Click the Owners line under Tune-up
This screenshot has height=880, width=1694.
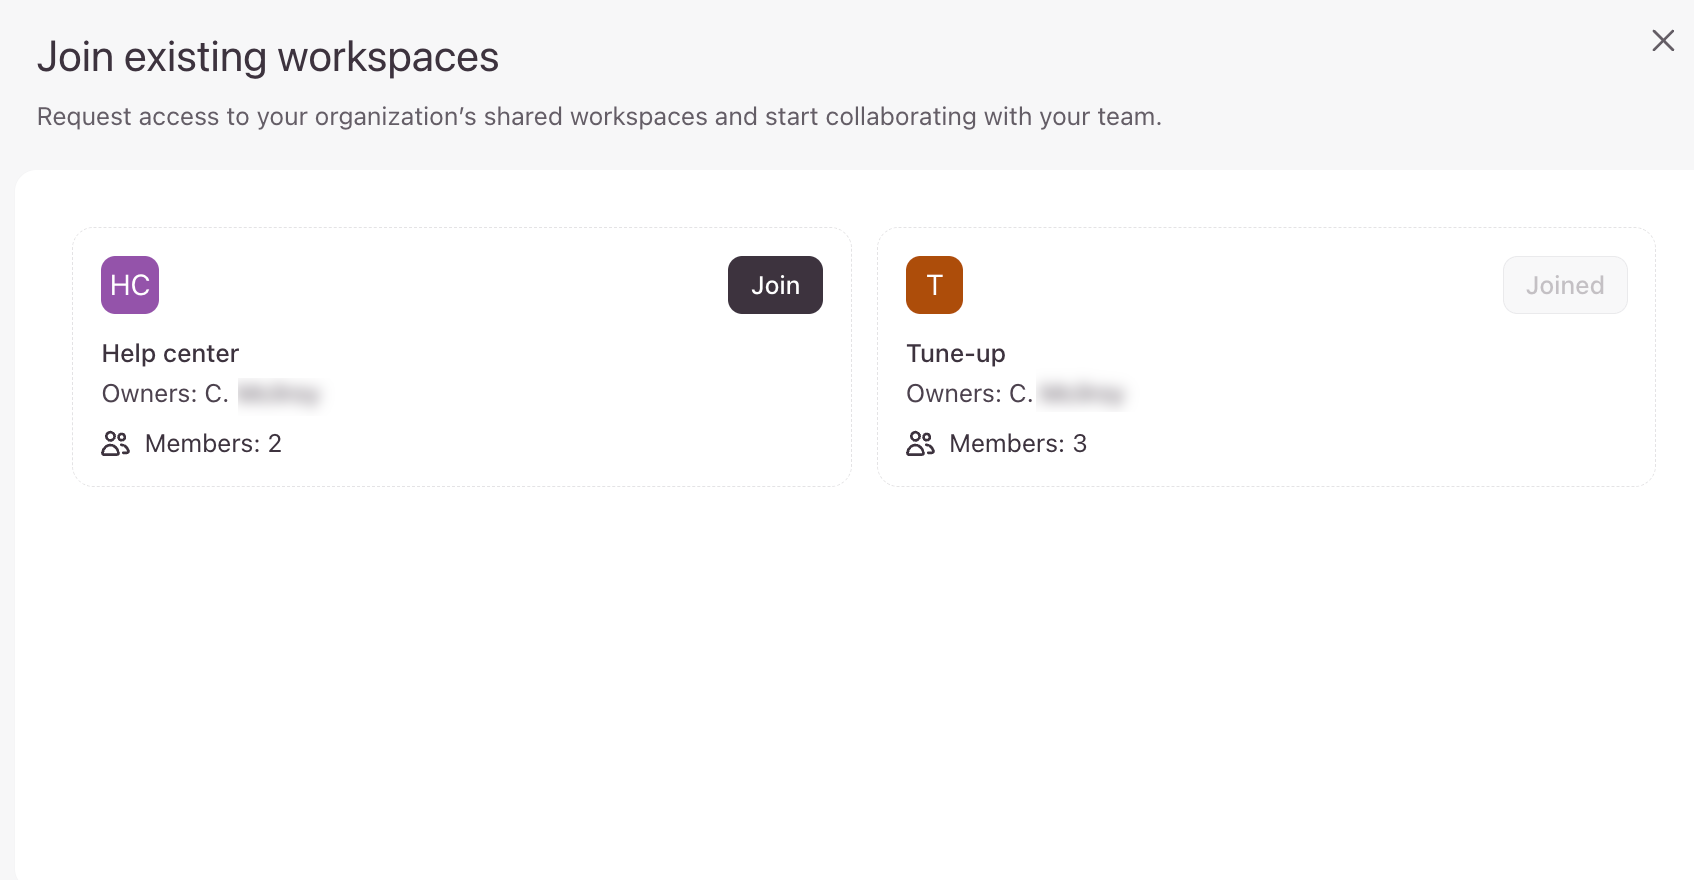pos(969,394)
